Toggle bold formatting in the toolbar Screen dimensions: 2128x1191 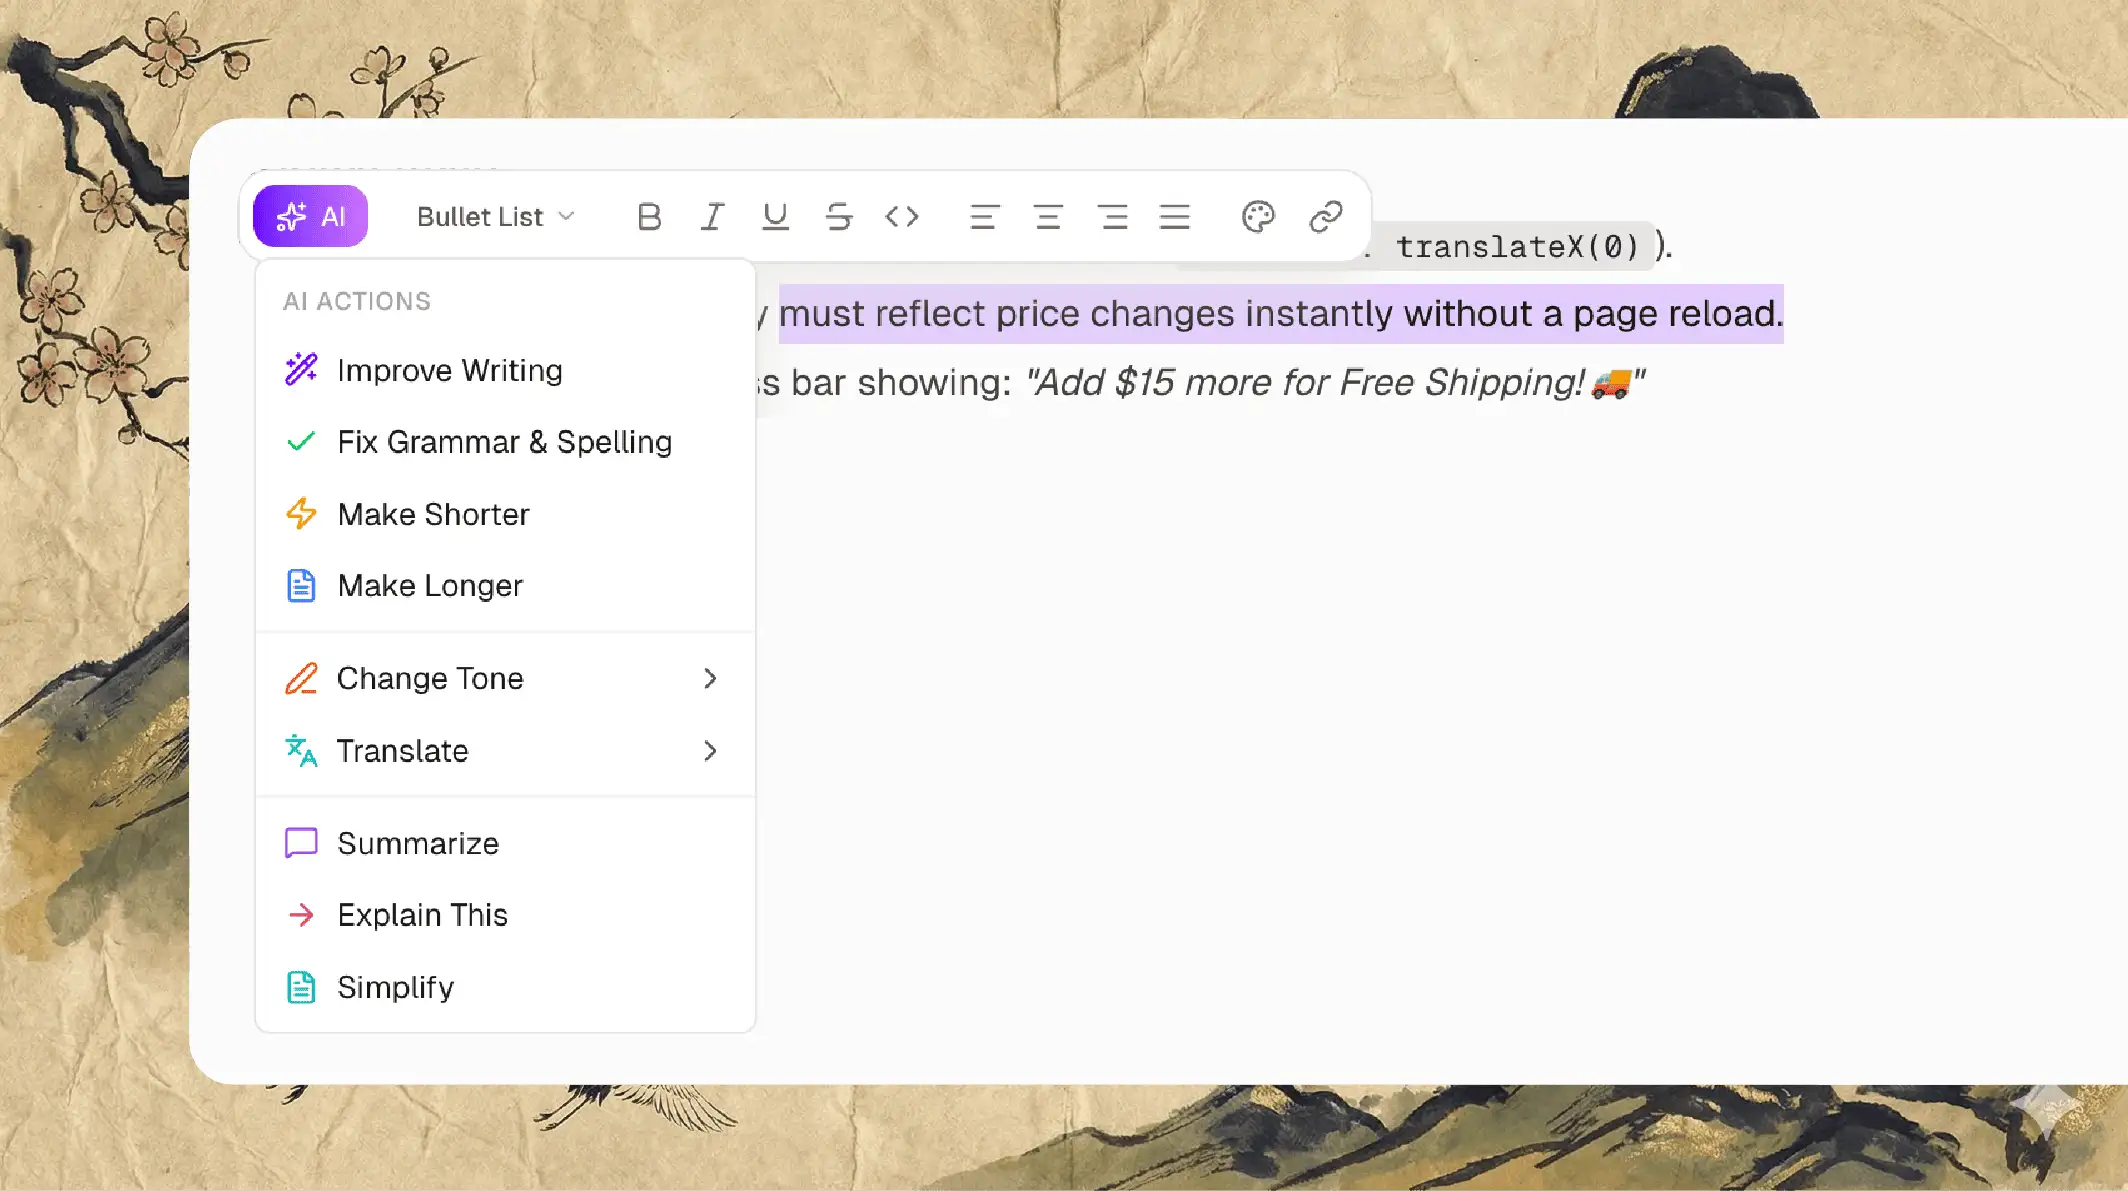tap(650, 216)
